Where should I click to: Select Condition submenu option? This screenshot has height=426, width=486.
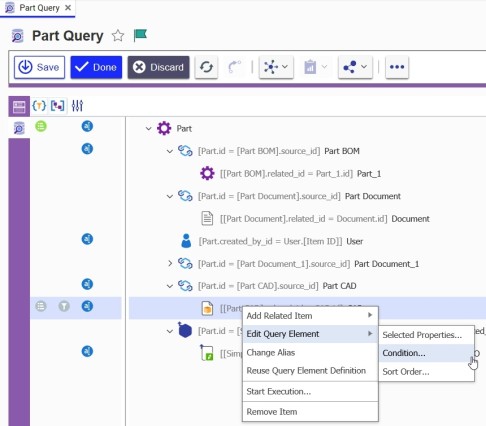coord(426,353)
